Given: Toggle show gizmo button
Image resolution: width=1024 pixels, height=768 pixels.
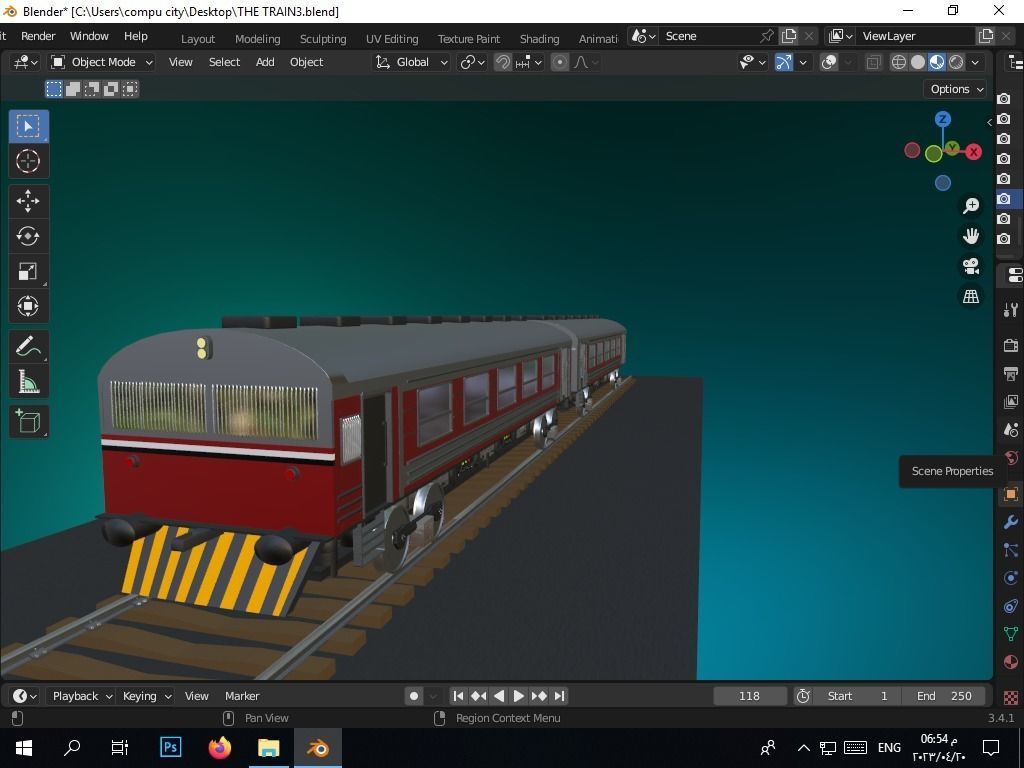Looking at the screenshot, I should click(784, 62).
